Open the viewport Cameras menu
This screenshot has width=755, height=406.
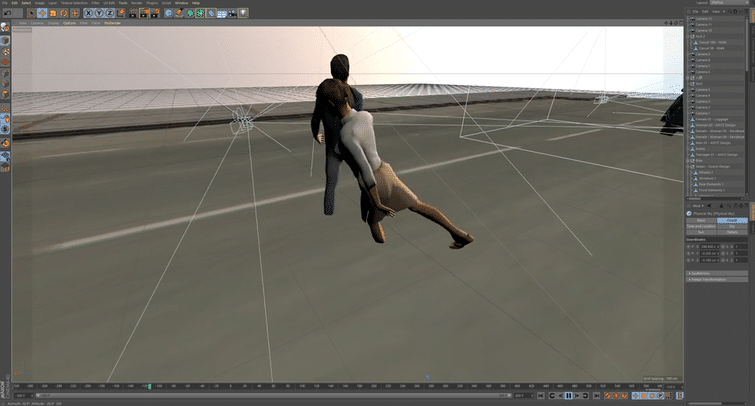[x=37, y=23]
